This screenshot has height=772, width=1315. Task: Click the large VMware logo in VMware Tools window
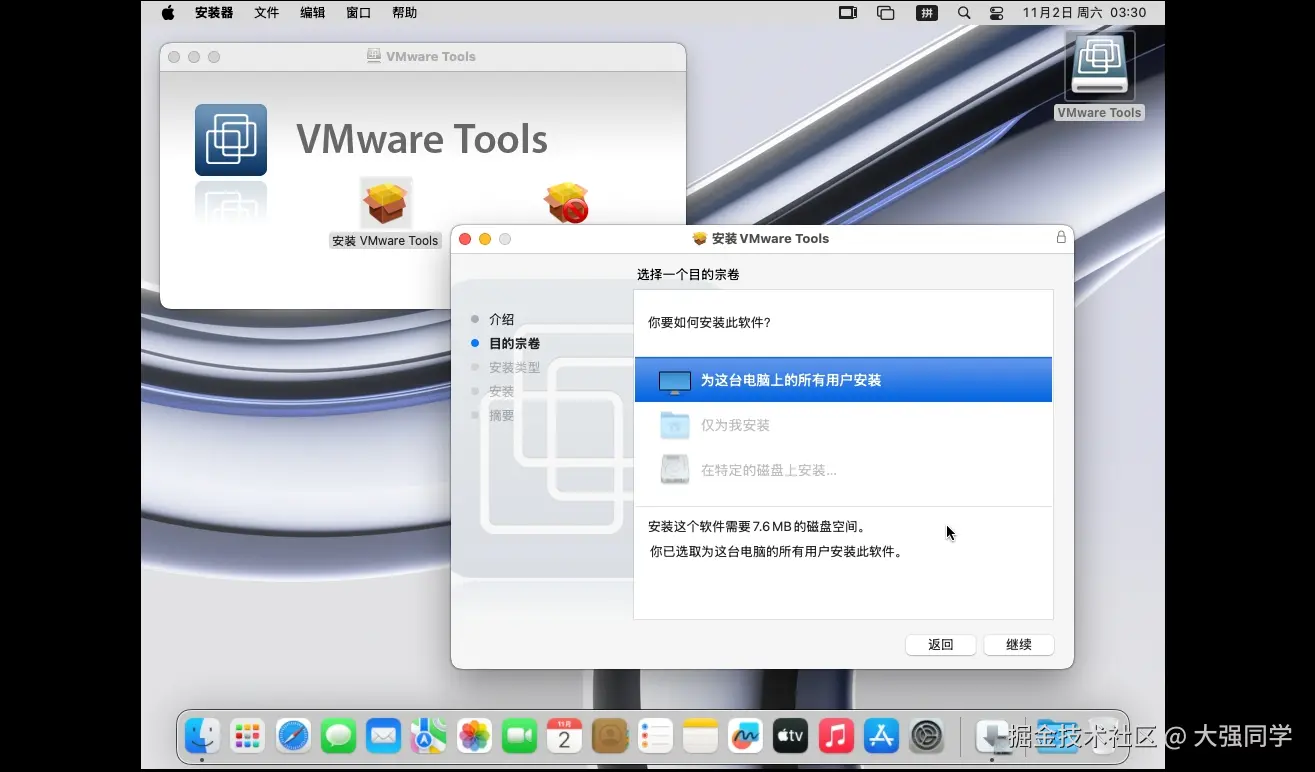[x=231, y=140]
